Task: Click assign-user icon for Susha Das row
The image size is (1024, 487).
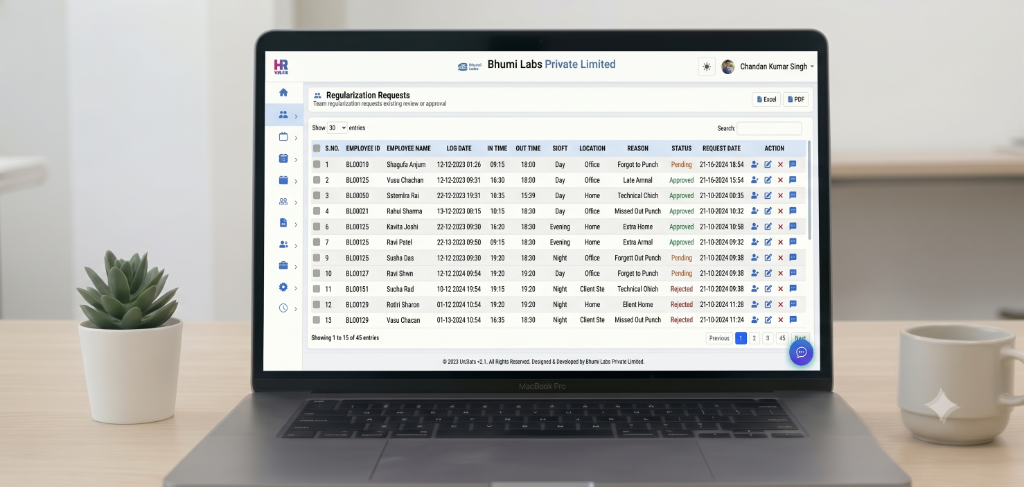Action: point(754,258)
